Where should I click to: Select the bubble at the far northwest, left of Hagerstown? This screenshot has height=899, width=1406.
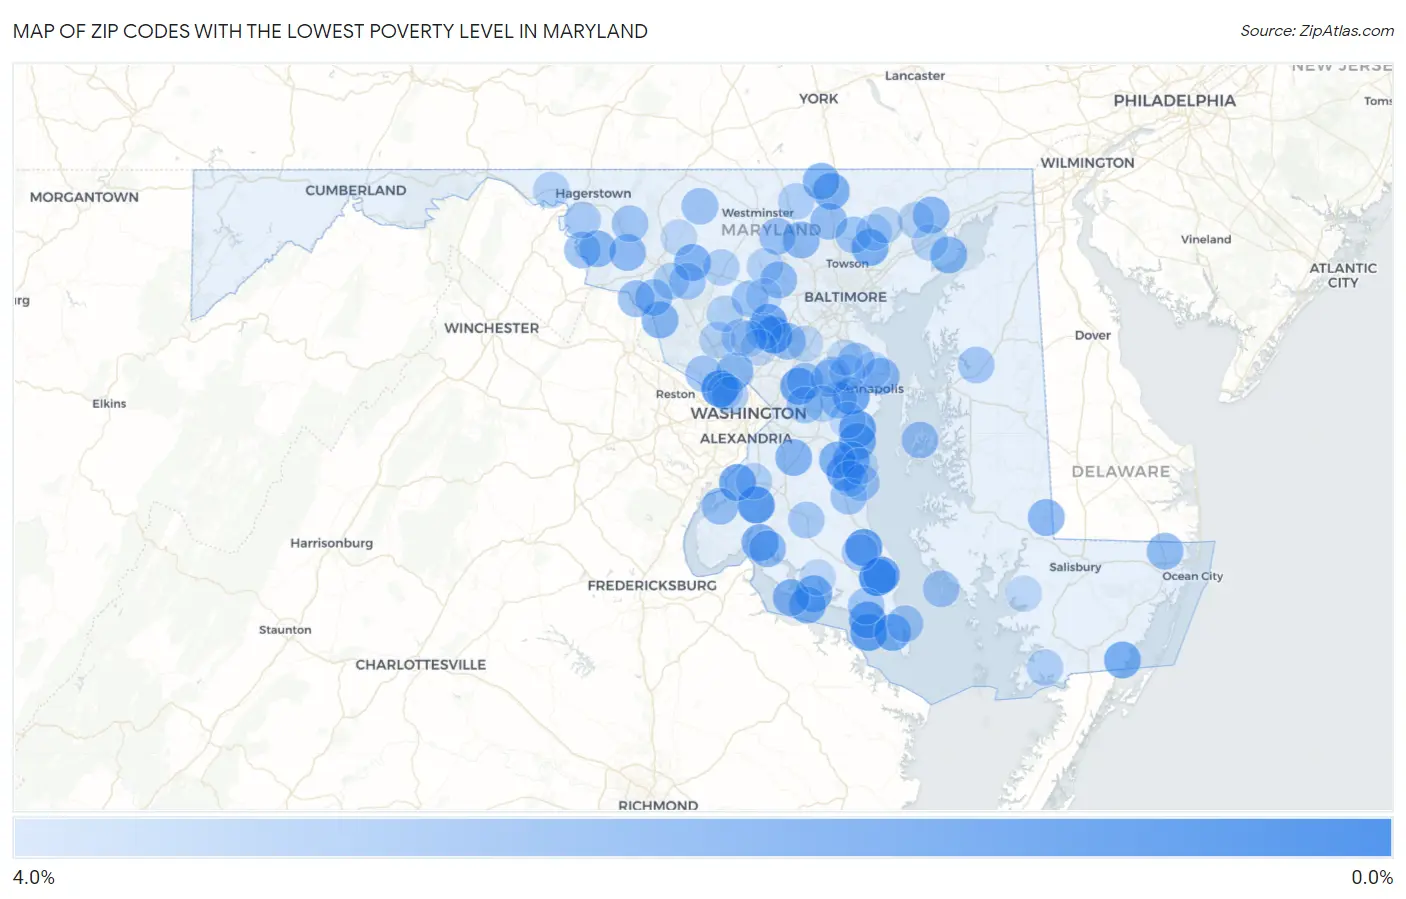click(551, 190)
